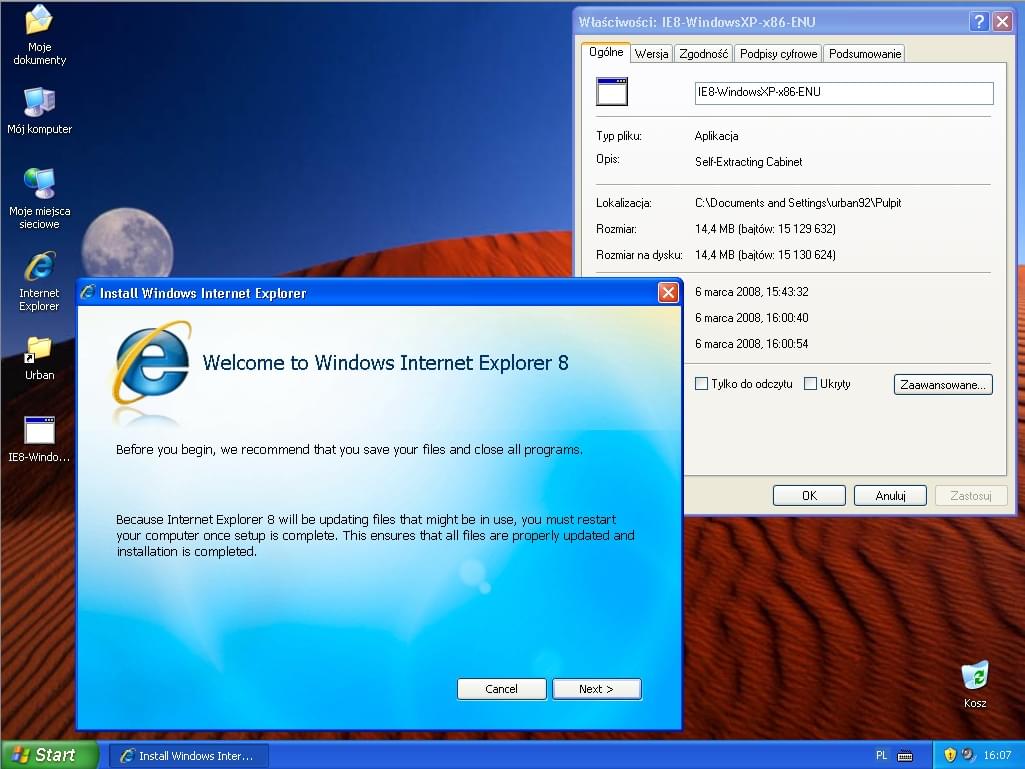Click the installer's title bar IE icon
This screenshot has width=1025, height=769.
point(88,292)
